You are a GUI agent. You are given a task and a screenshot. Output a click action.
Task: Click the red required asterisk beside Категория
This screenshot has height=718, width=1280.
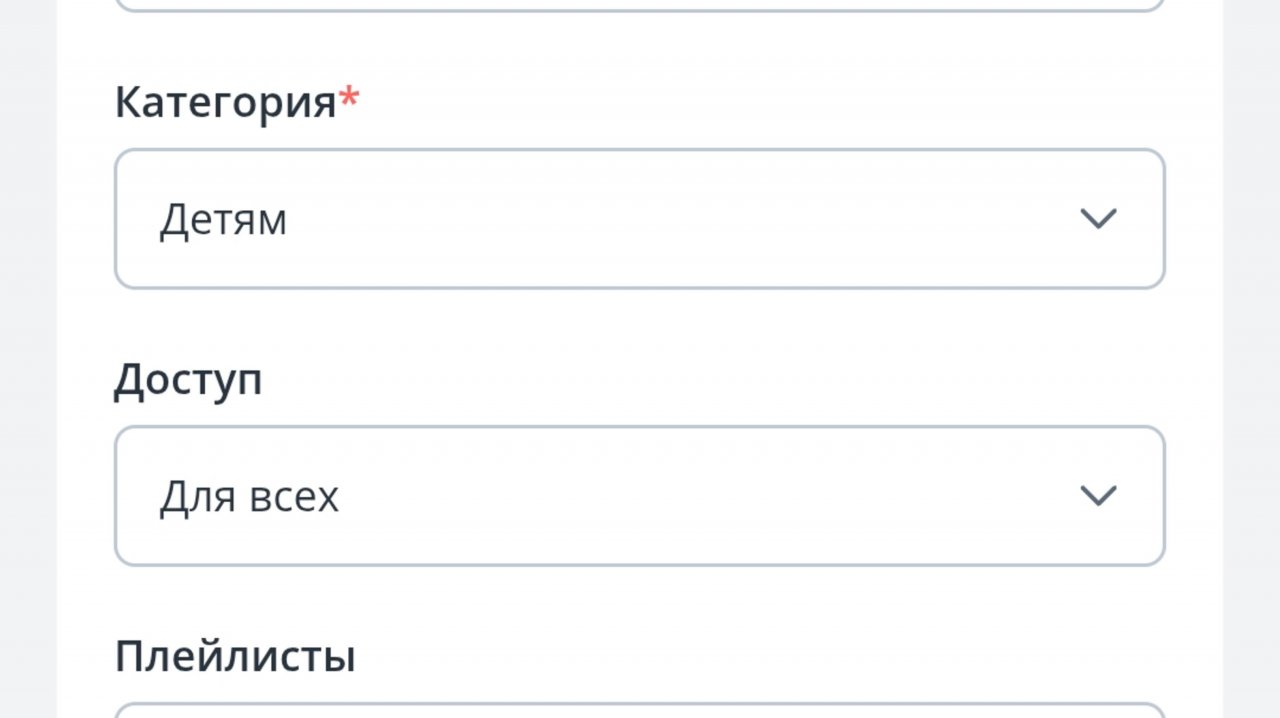[349, 97]
